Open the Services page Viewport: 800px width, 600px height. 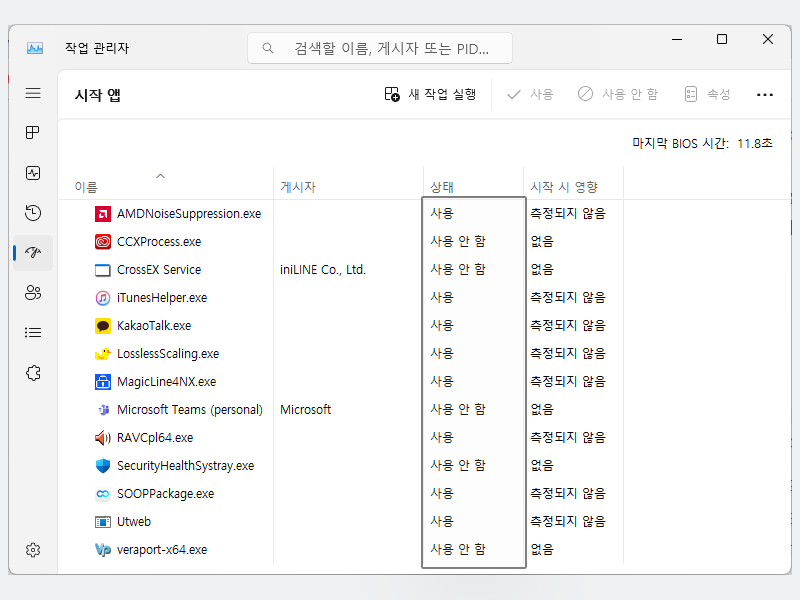(x=33, y=372)
